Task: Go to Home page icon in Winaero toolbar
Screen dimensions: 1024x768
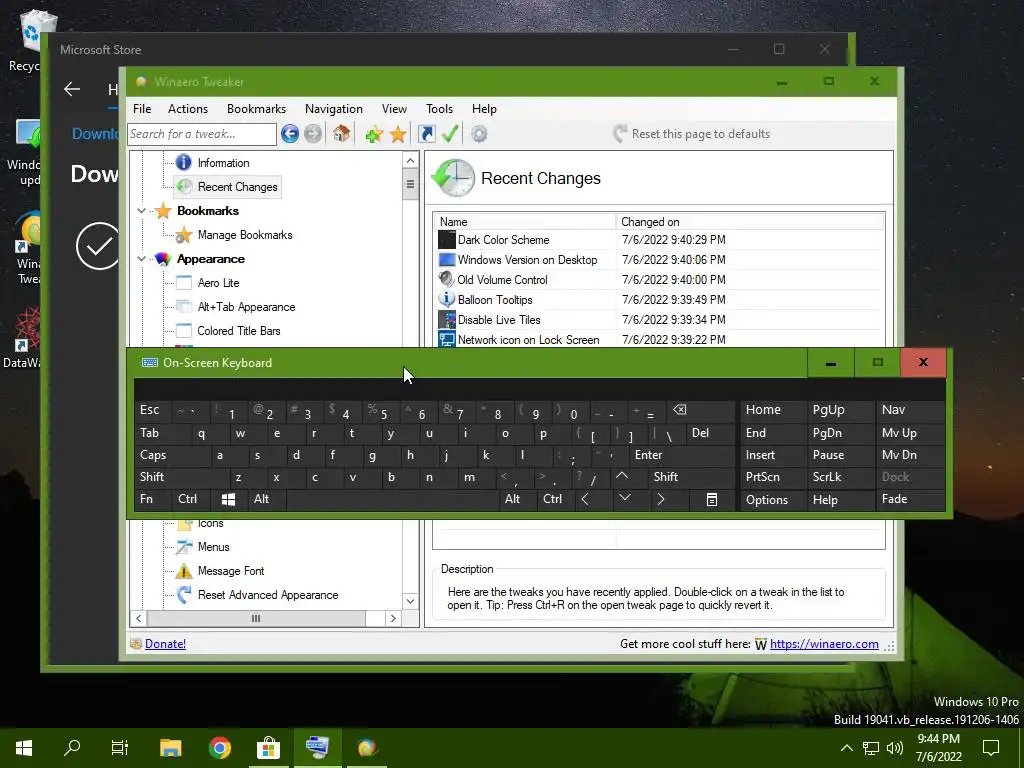Action: 341,134
